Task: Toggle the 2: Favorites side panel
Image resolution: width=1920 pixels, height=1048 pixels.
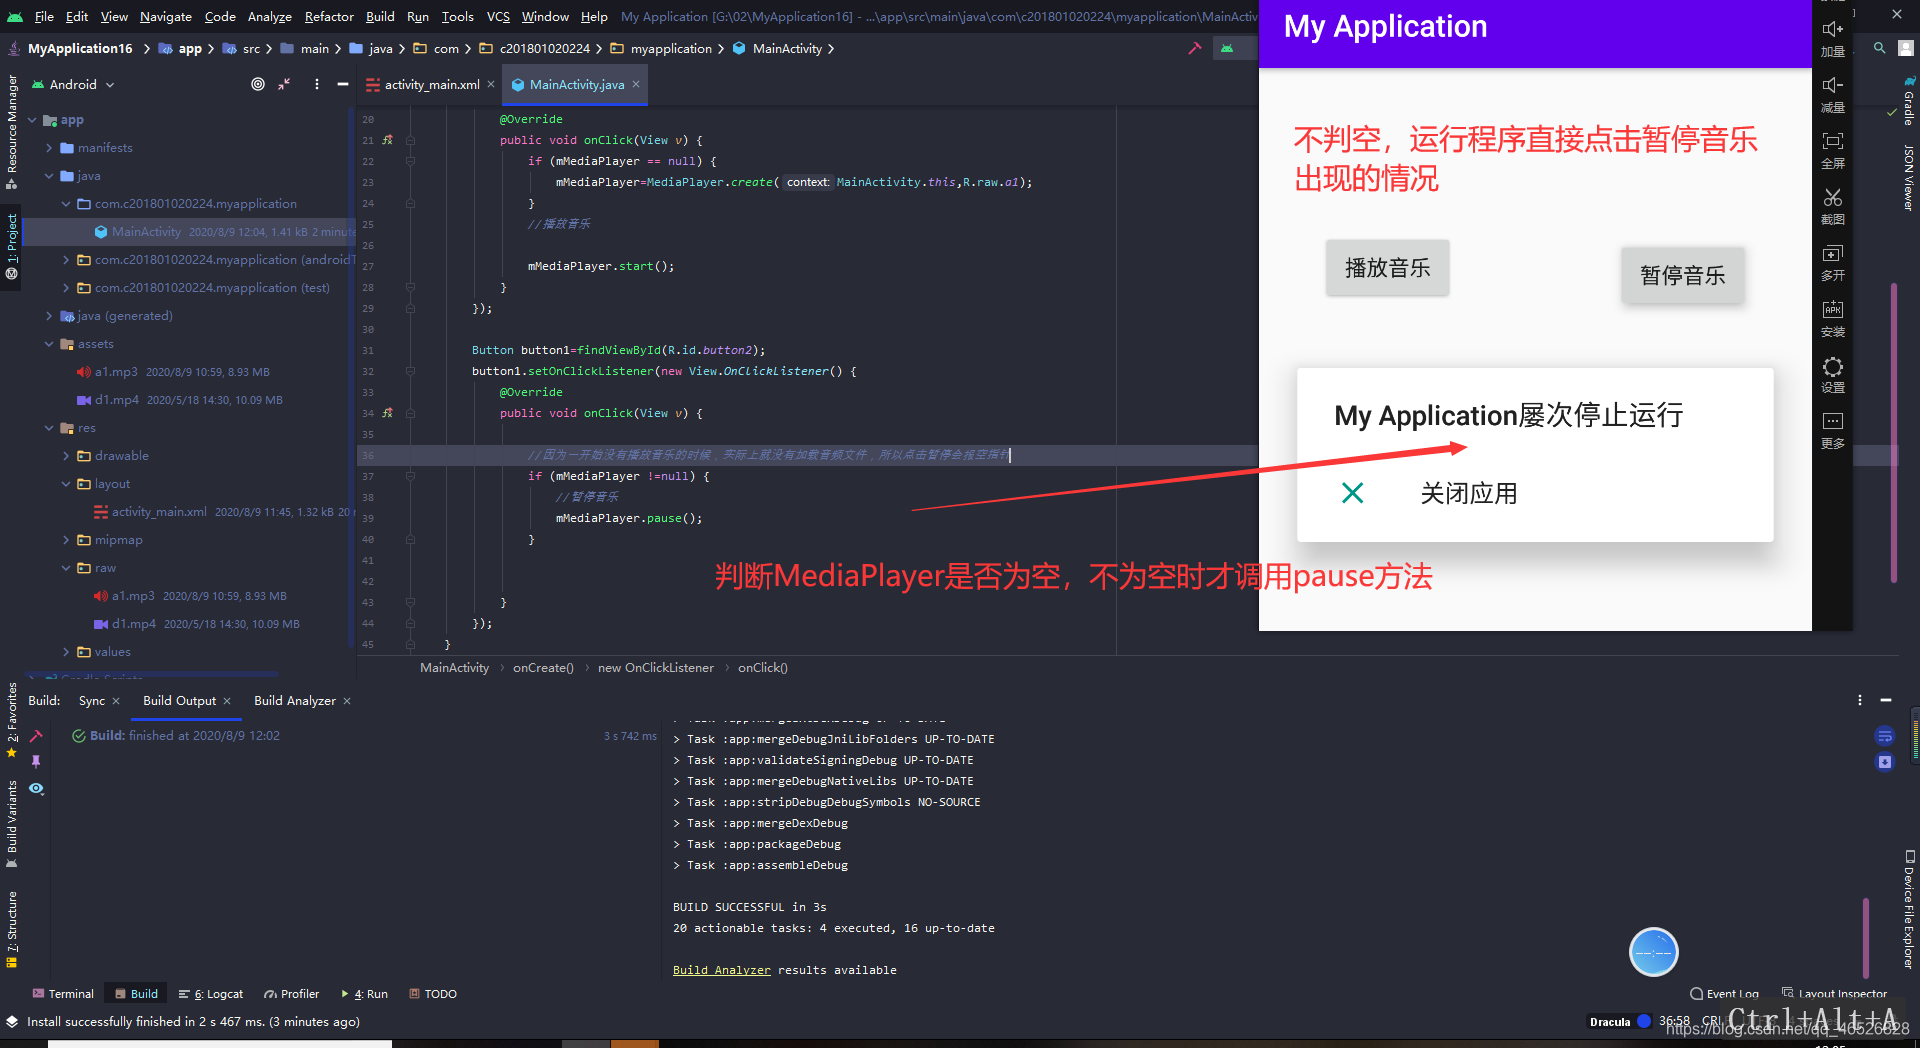Action: (x=12, y=720)
